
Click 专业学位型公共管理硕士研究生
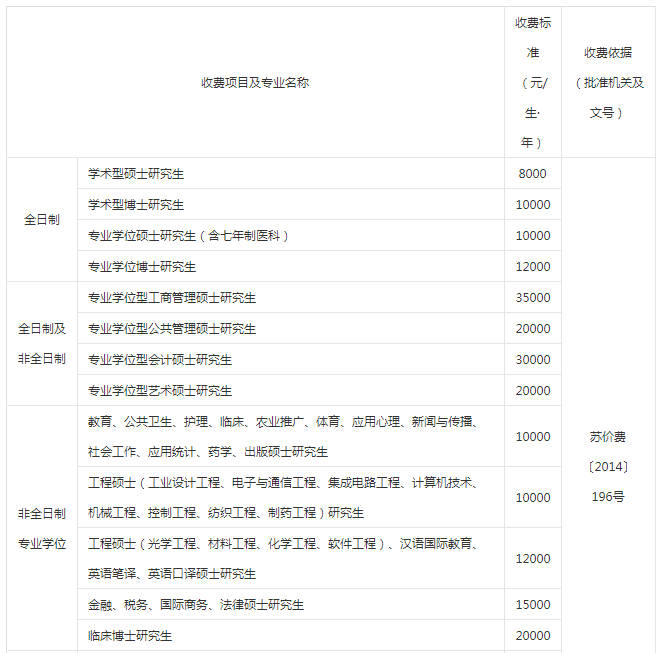pos(291,328)
